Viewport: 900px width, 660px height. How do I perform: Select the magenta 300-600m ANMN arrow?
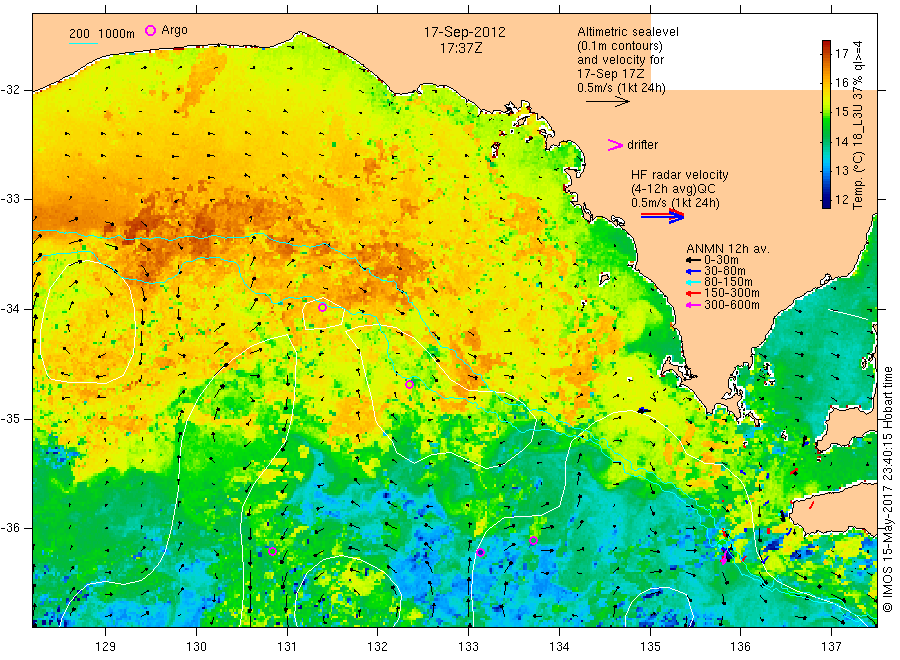click(693, 305)
